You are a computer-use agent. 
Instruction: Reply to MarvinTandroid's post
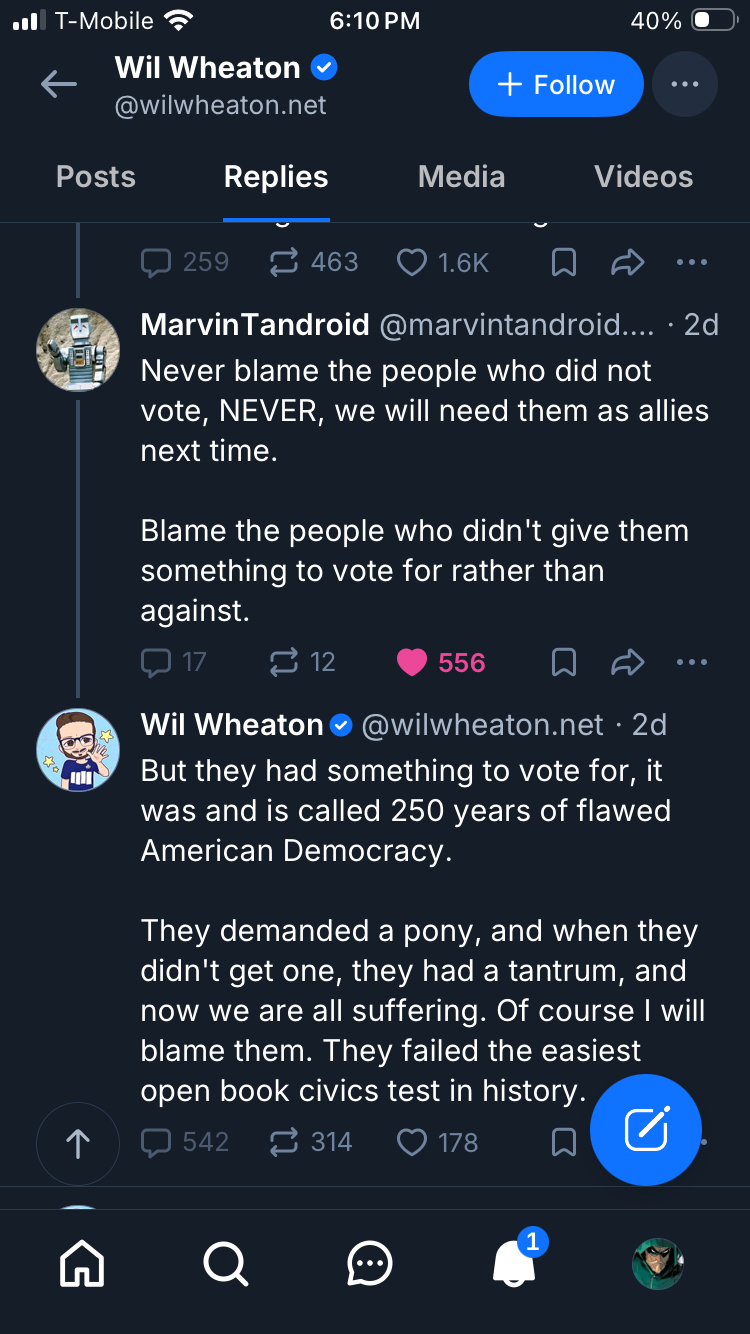[157, 662]
